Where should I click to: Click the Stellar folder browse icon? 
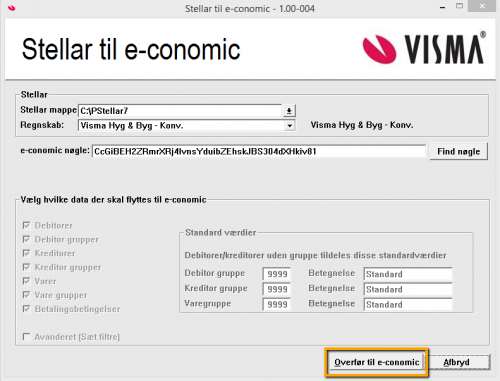click(289, 111)
